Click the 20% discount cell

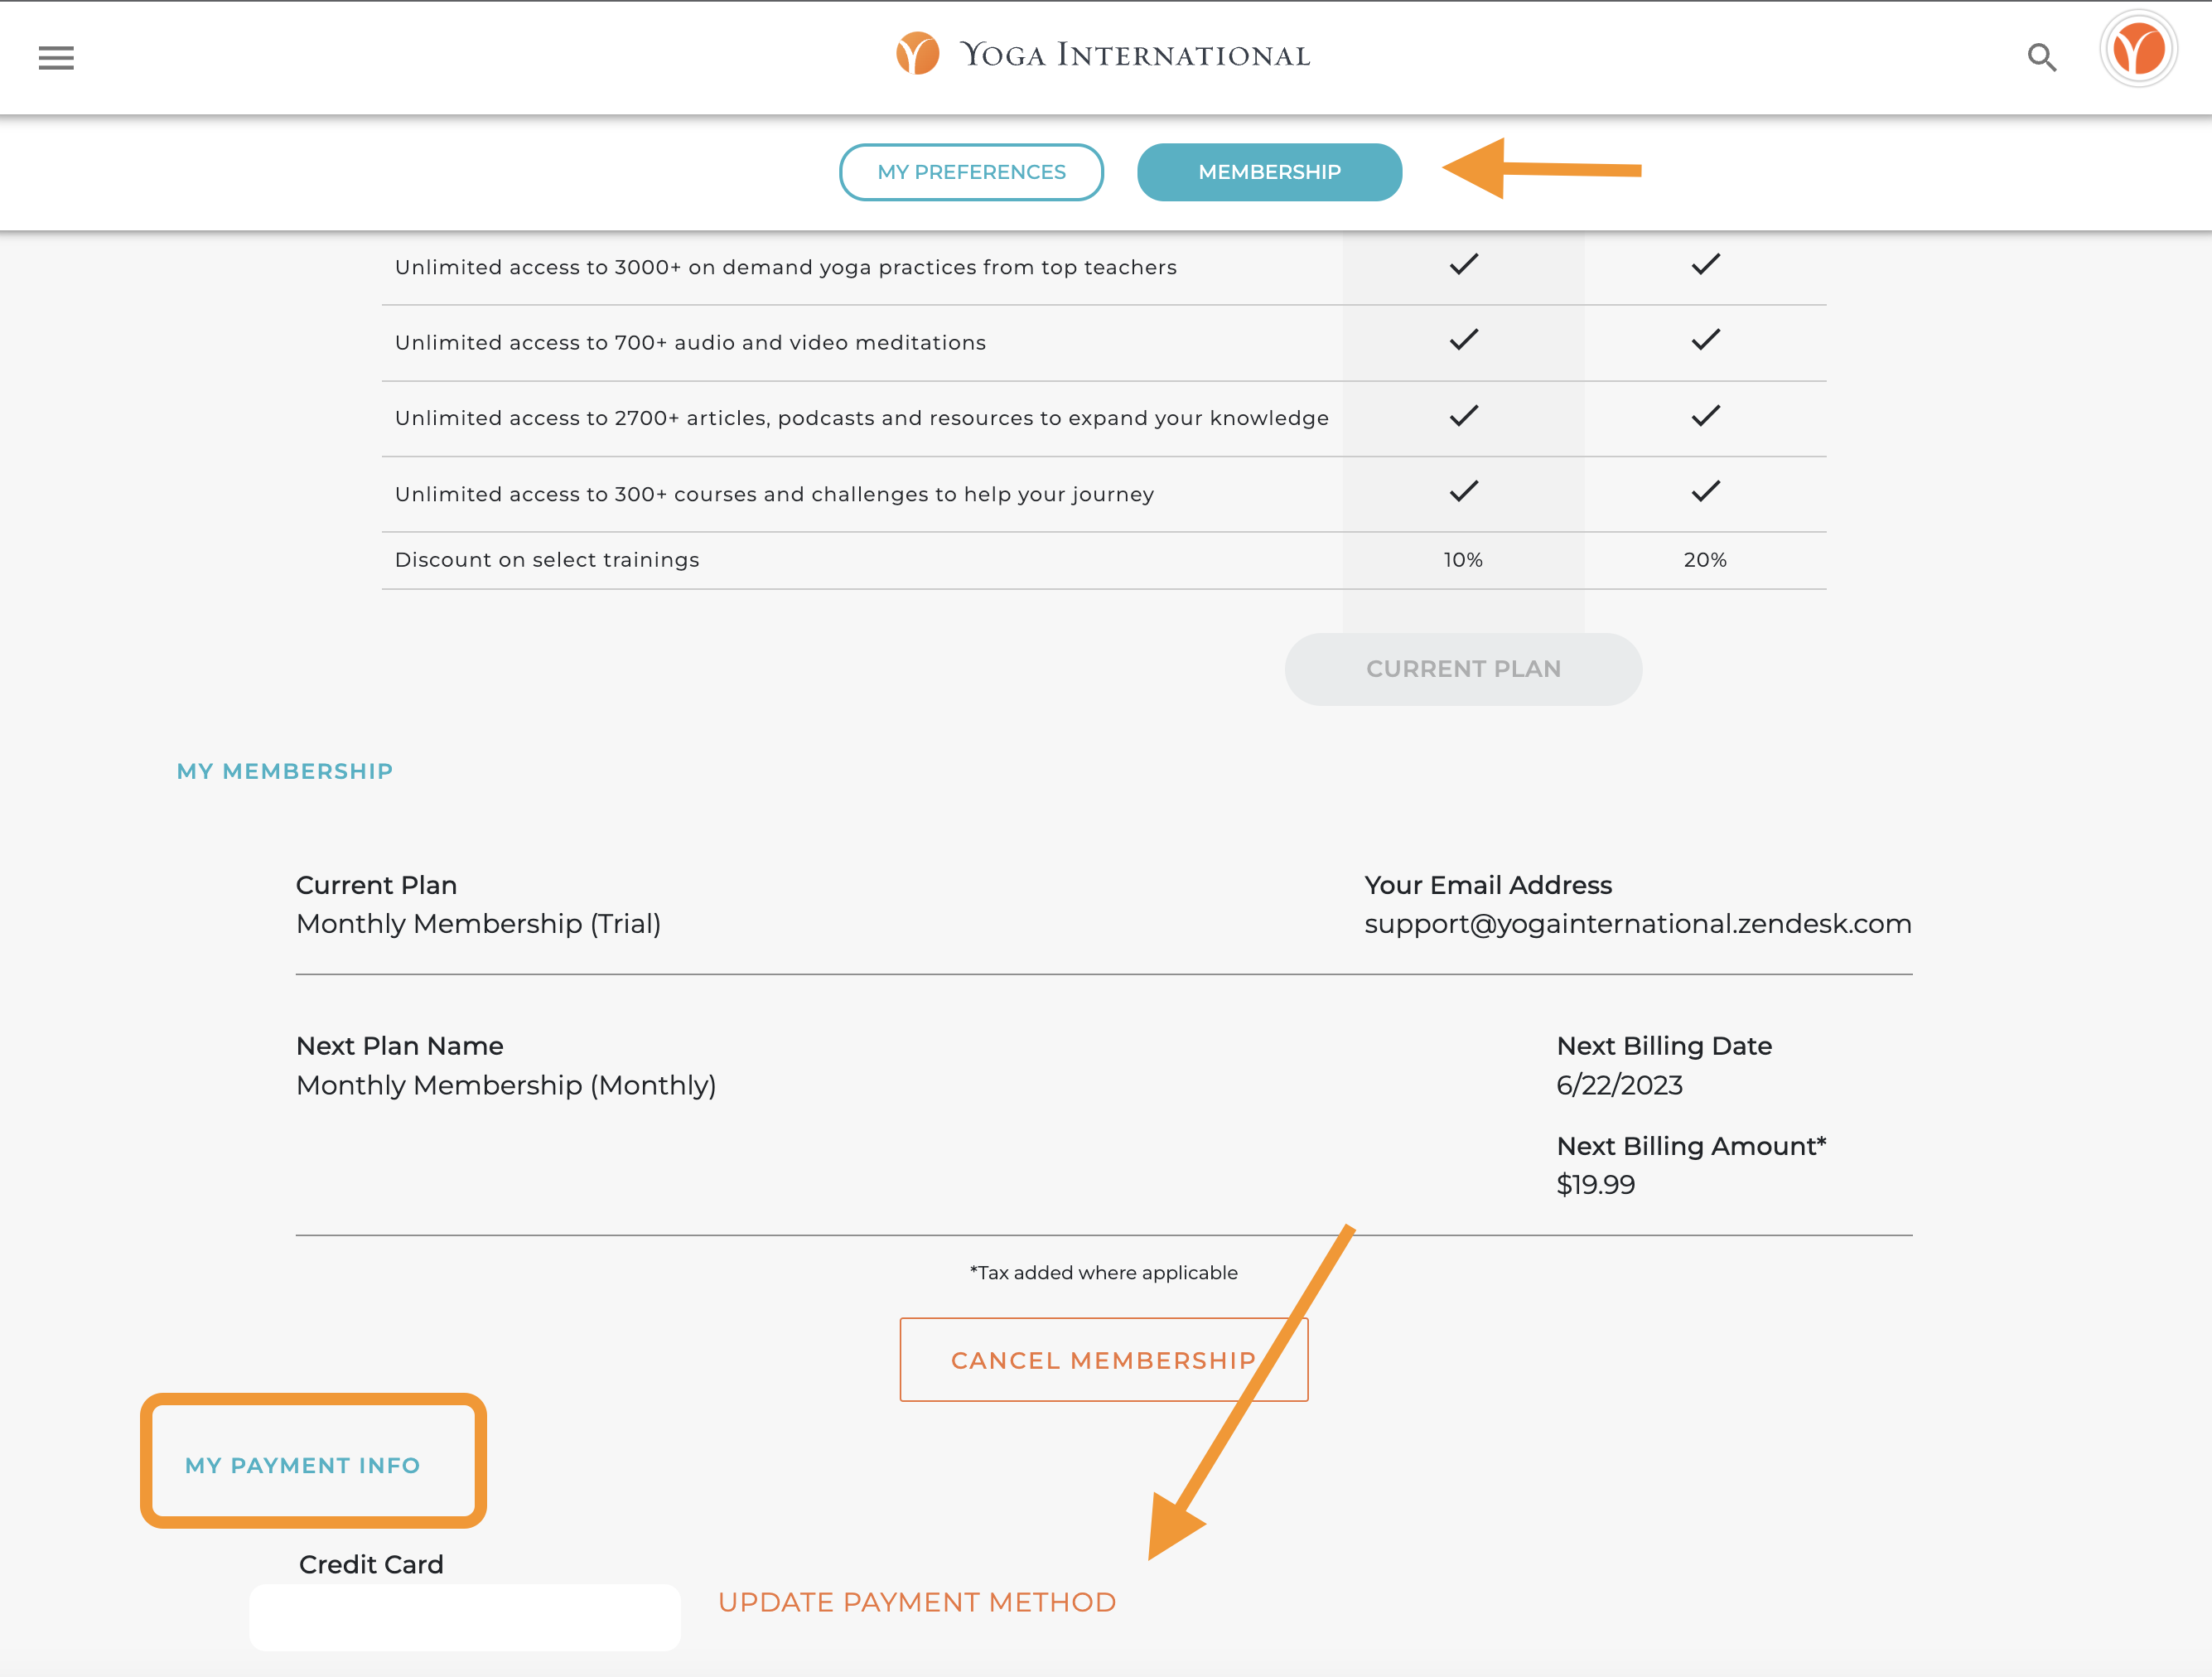pyautogui.click(x=1705, y=560)
